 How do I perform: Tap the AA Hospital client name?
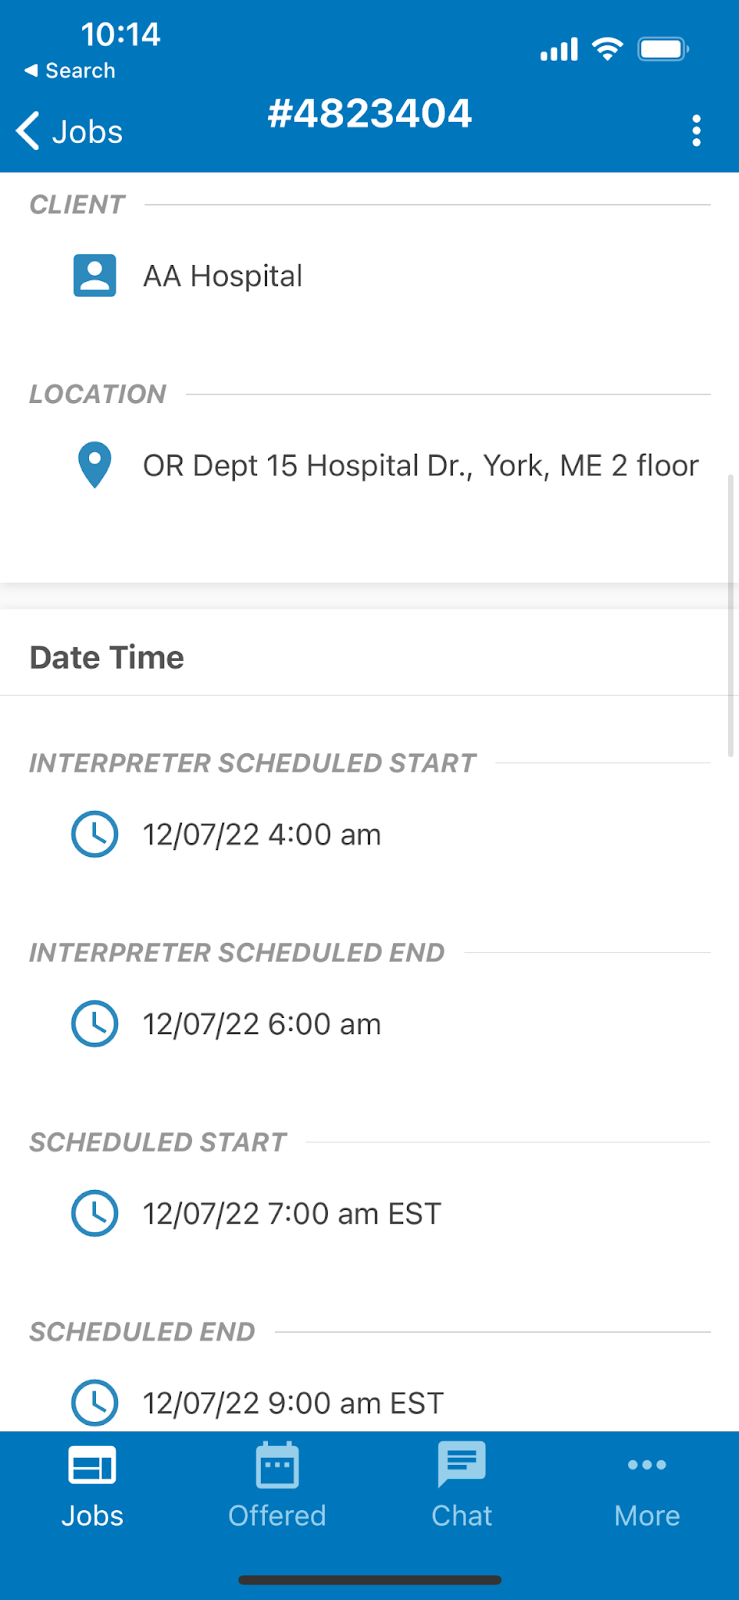pos(222,276)
